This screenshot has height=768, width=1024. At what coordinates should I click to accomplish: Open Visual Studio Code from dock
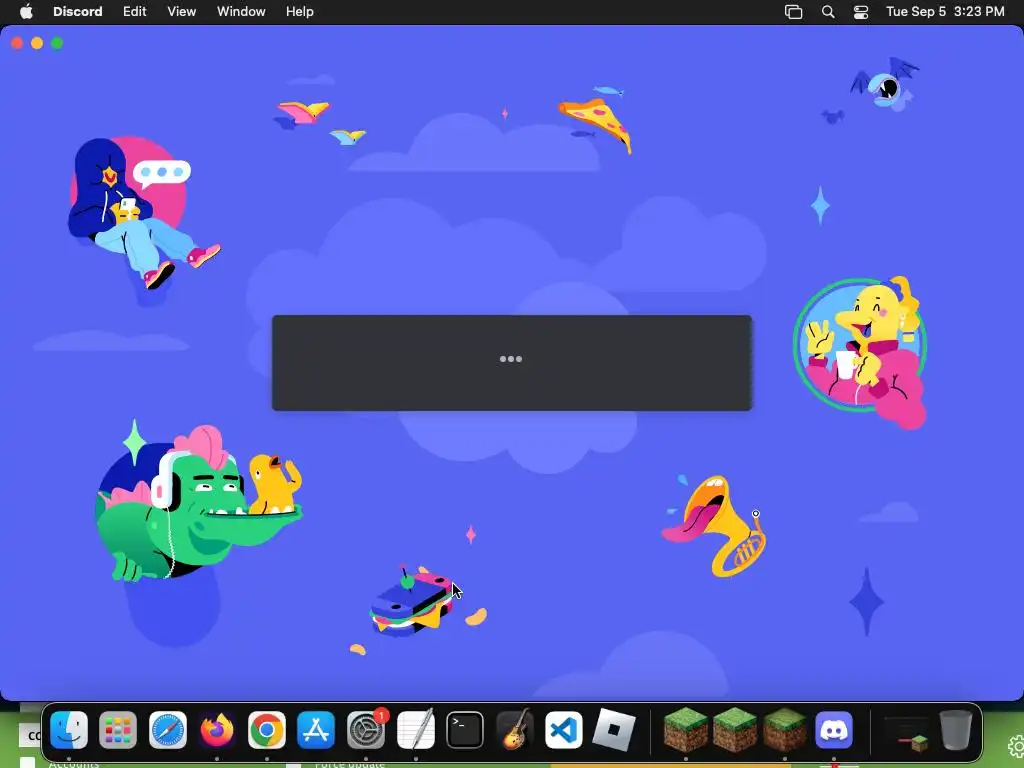564,729
